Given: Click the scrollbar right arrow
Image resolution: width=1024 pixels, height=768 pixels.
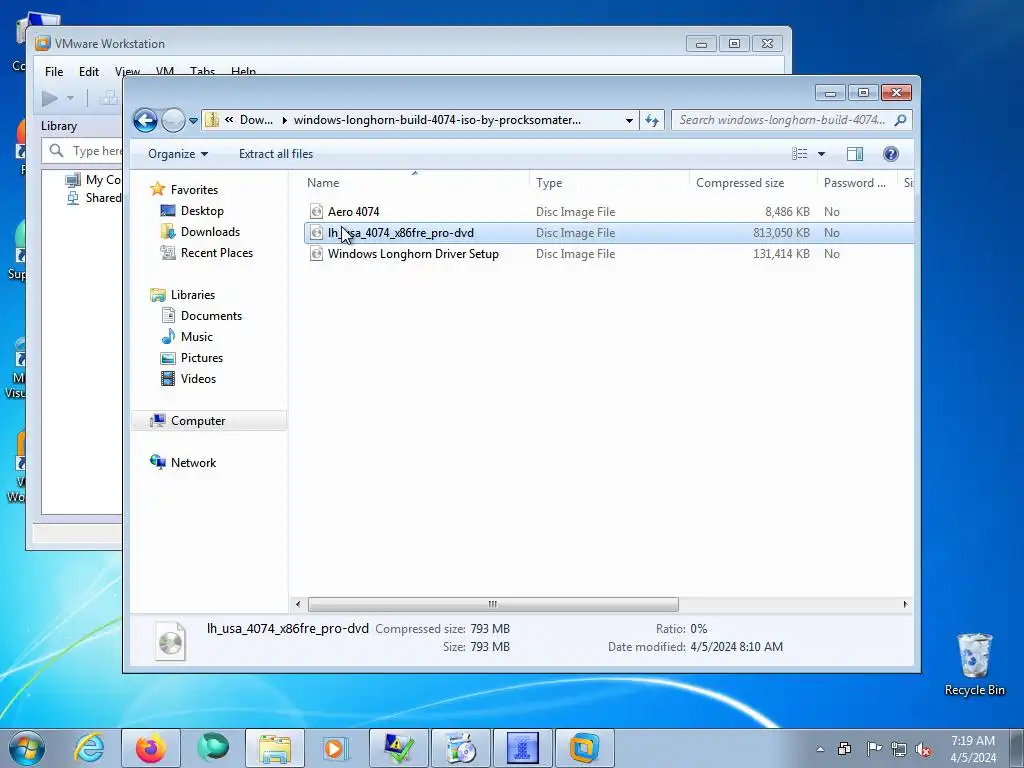Looking at the screenshot, I should (905, 605).
